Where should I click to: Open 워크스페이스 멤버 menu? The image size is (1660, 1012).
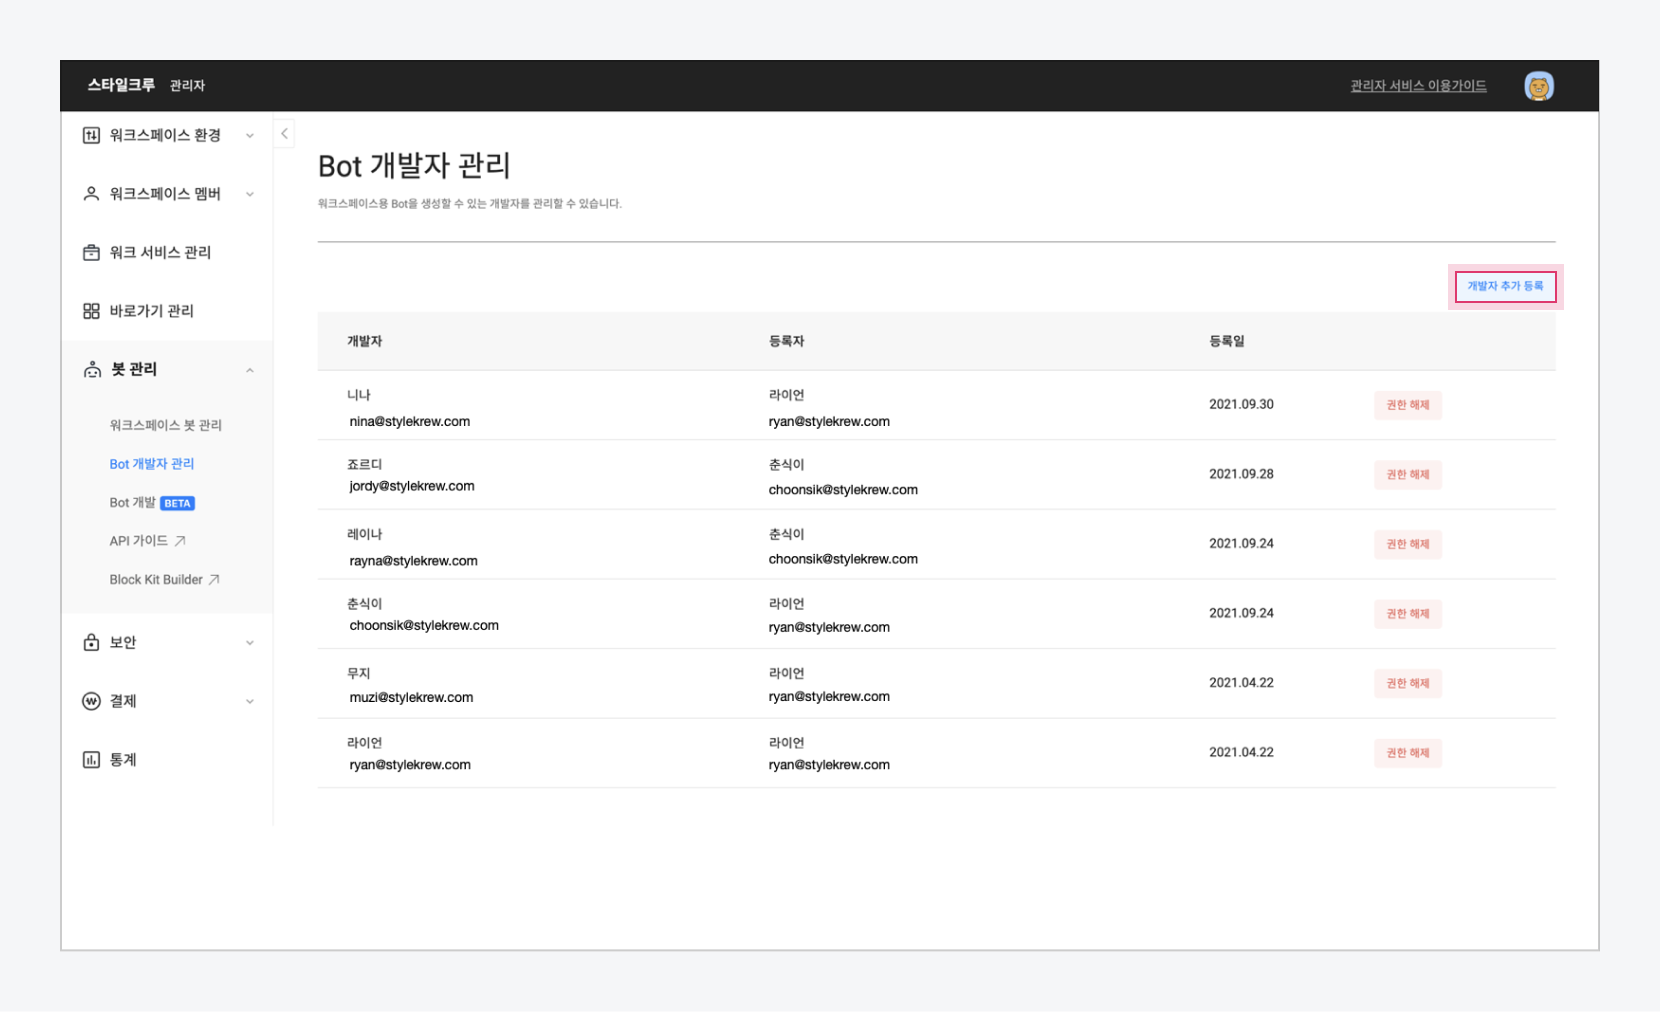165,194
